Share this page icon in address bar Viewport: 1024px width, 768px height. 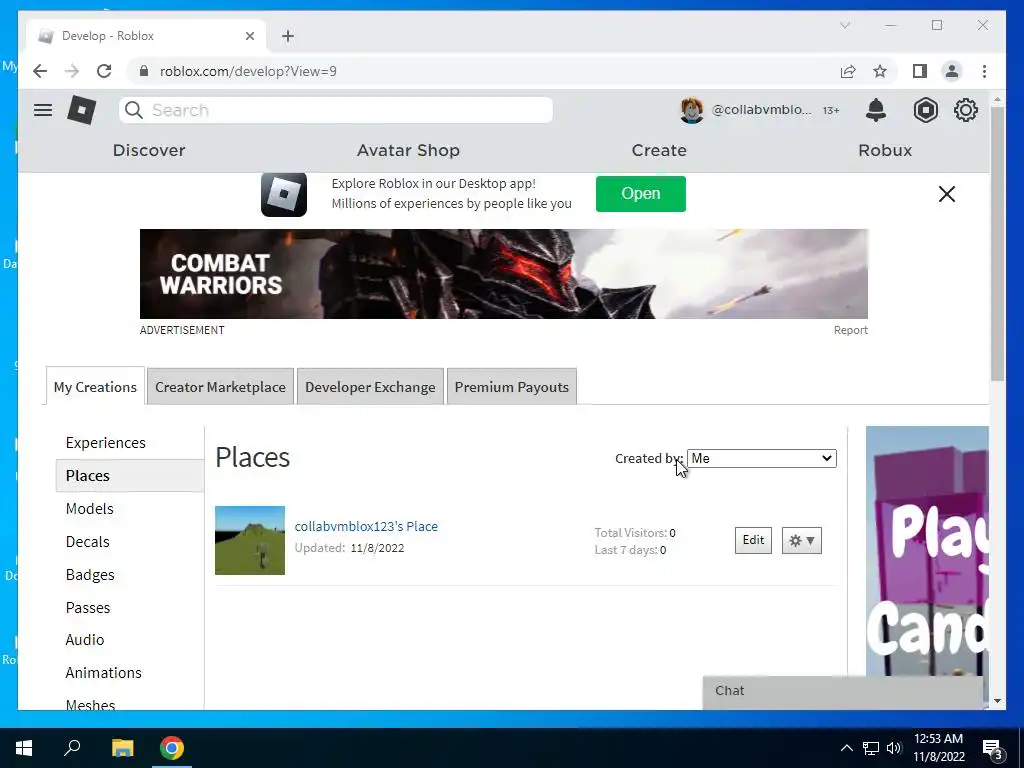(x=848, y=71)
